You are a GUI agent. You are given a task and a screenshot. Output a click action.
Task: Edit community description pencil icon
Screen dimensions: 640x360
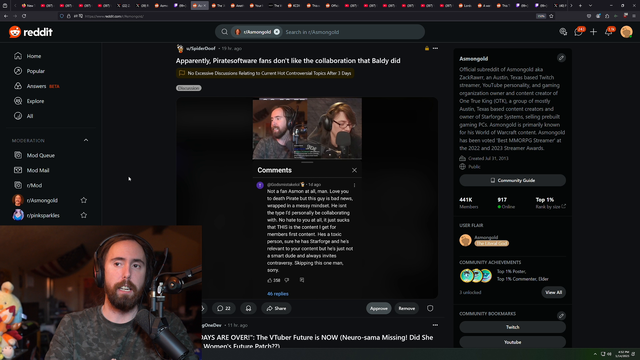tap(561, 58)
